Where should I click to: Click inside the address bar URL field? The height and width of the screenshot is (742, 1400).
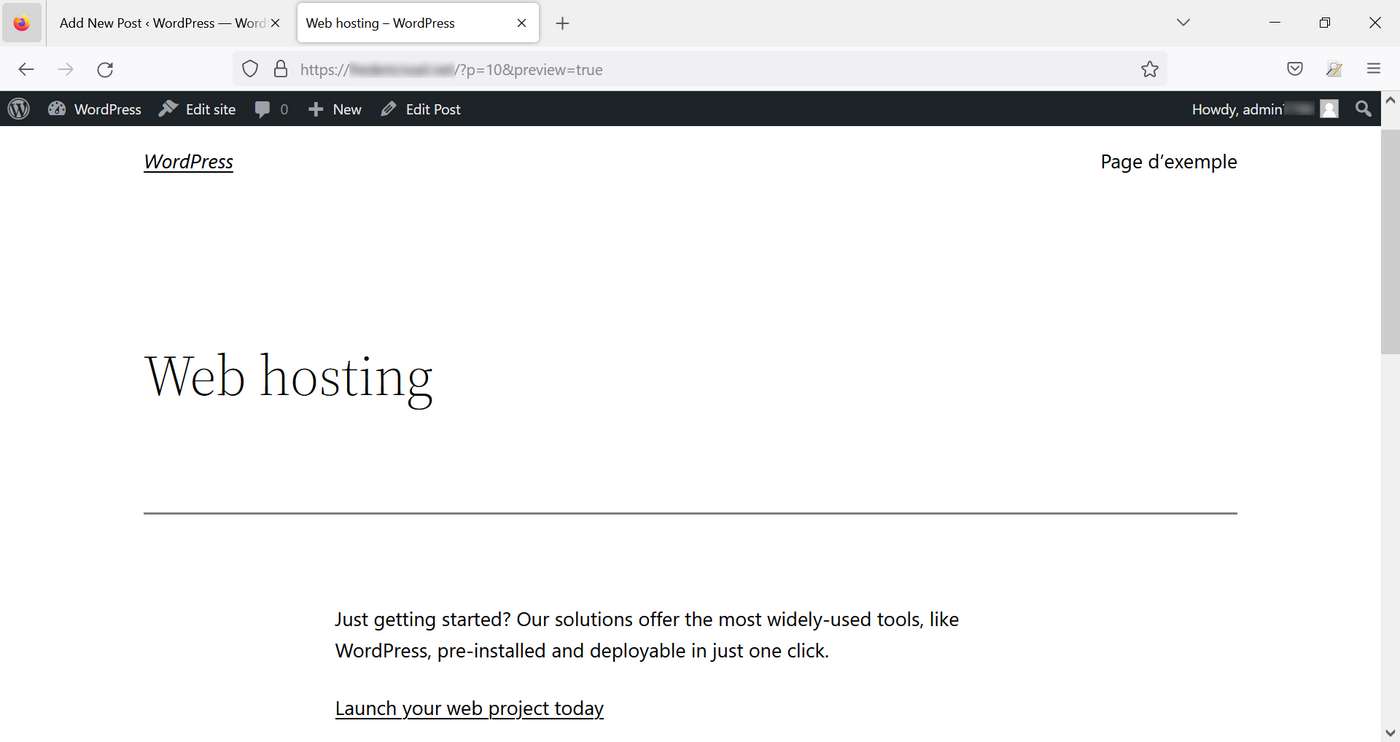point(600,69)
